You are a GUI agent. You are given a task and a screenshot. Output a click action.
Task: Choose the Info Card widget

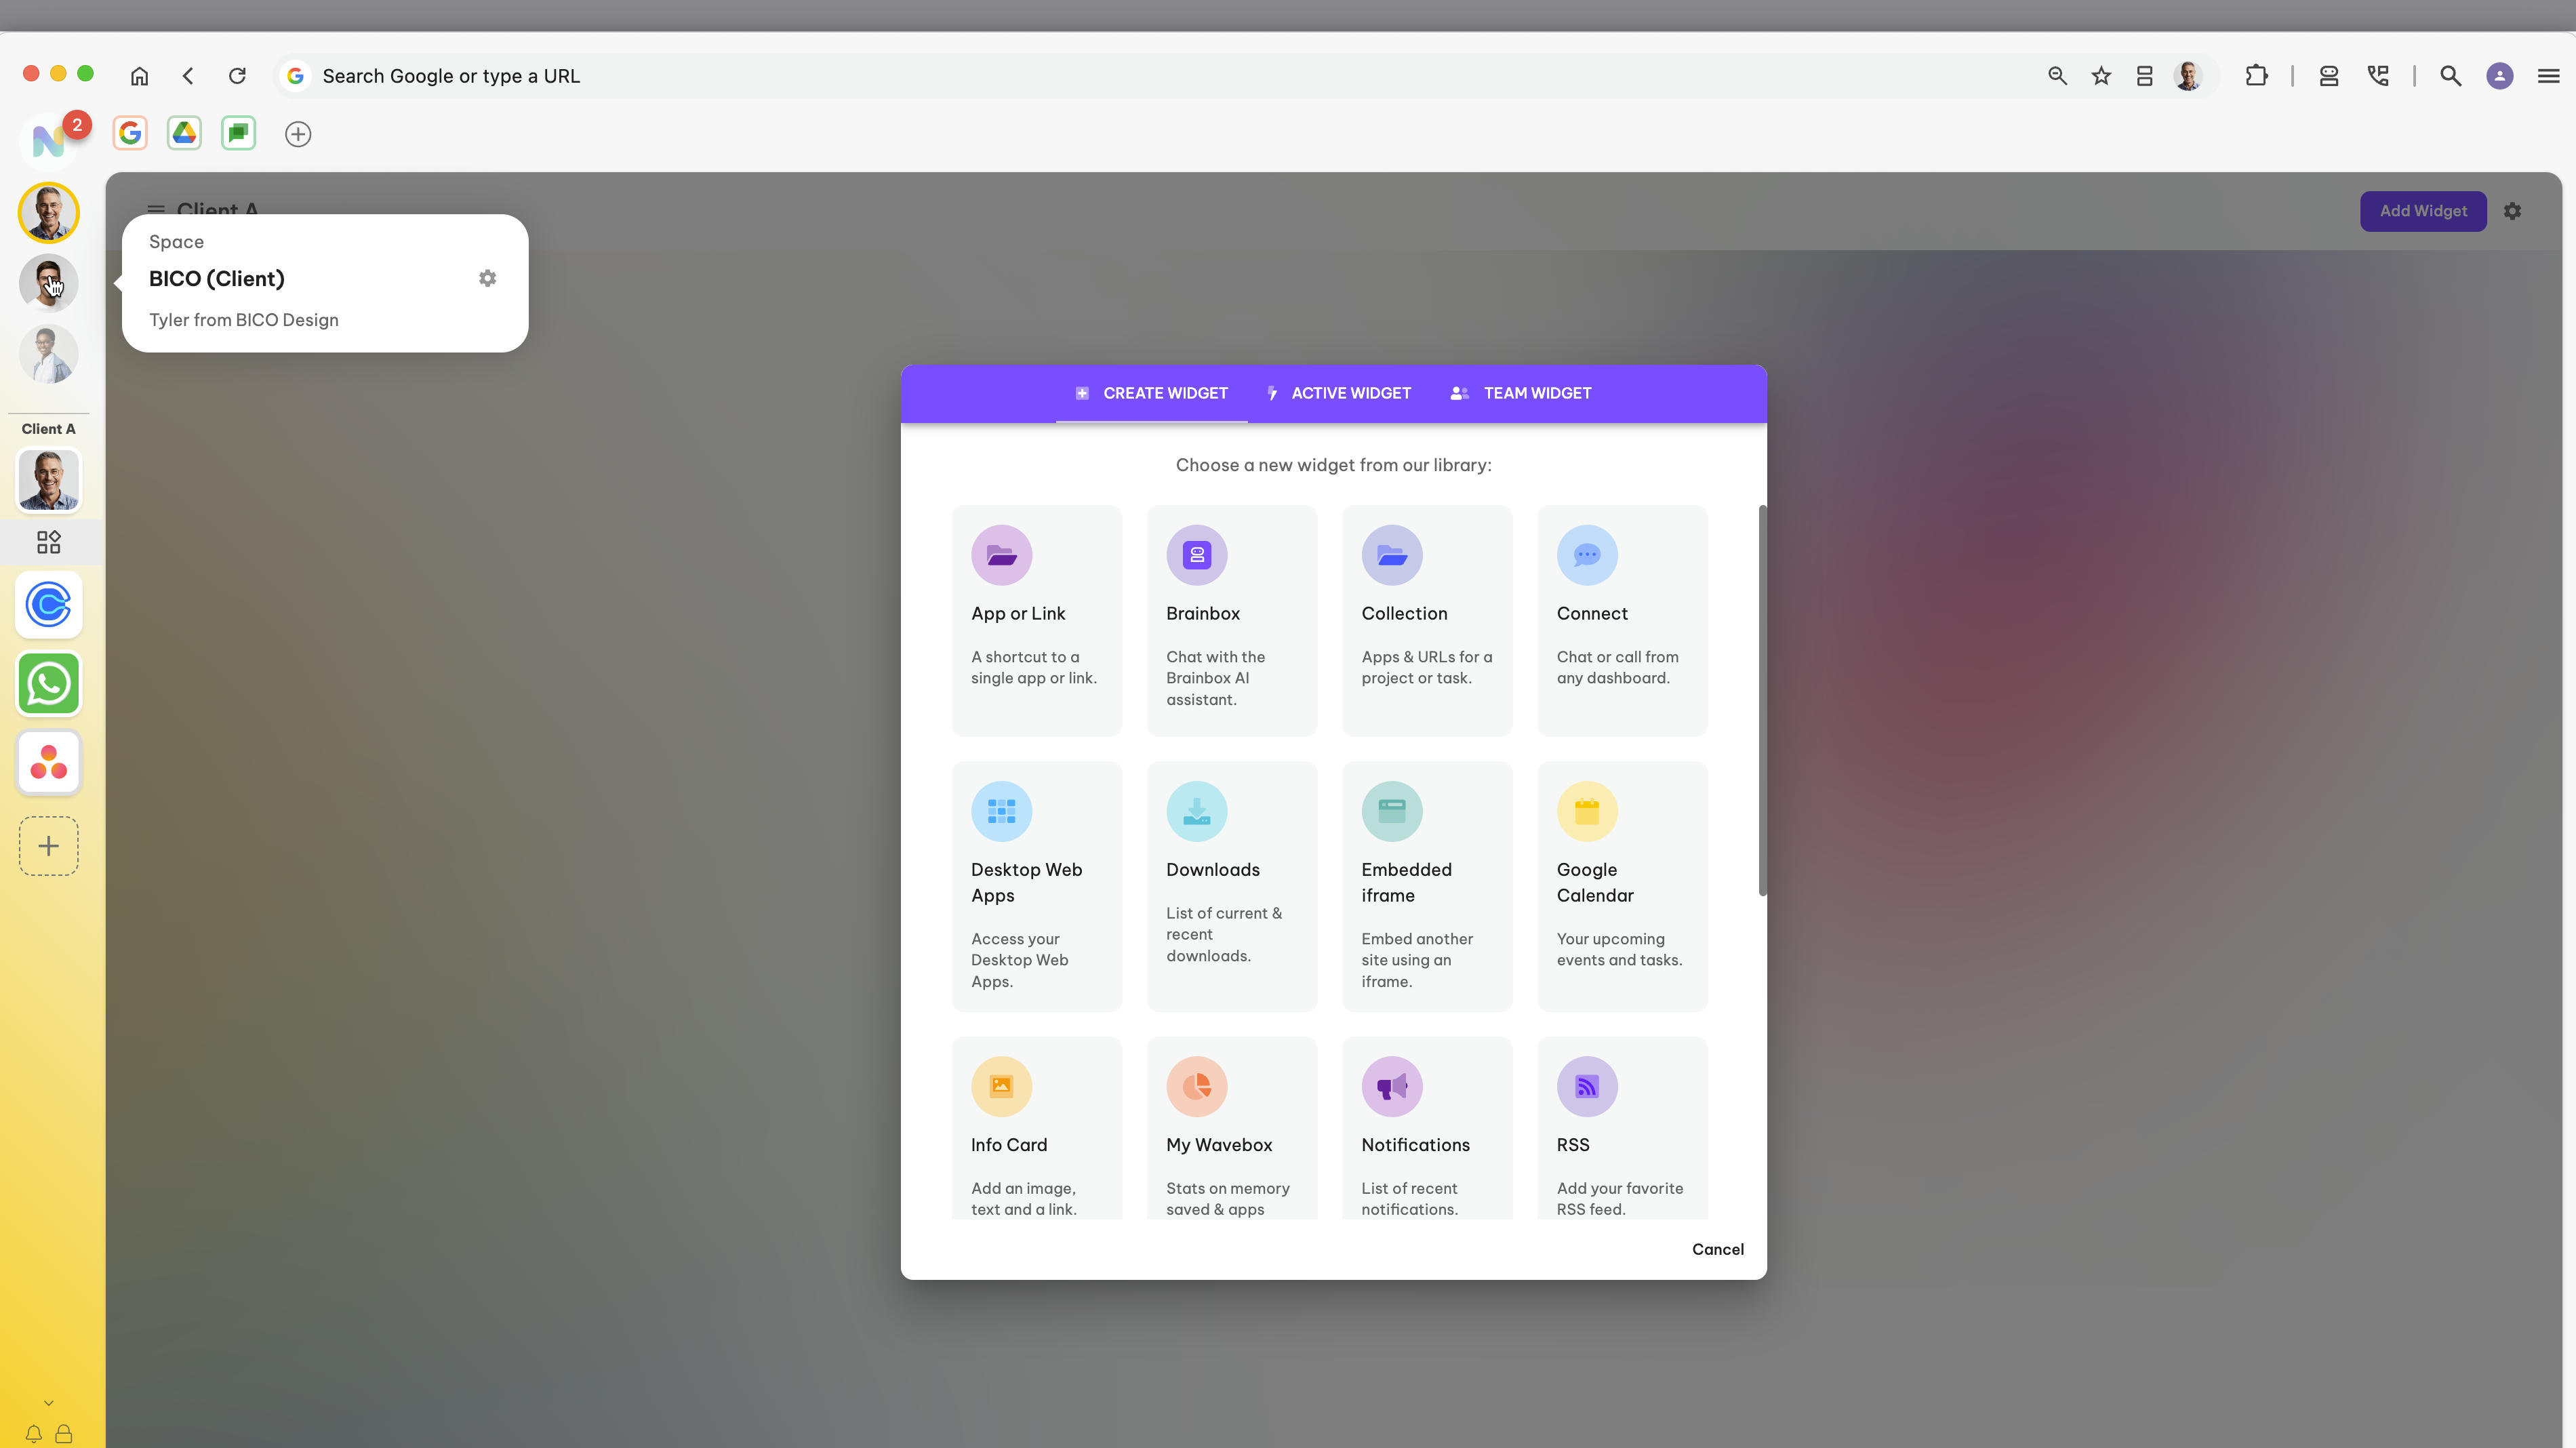coord(1036,1128)
